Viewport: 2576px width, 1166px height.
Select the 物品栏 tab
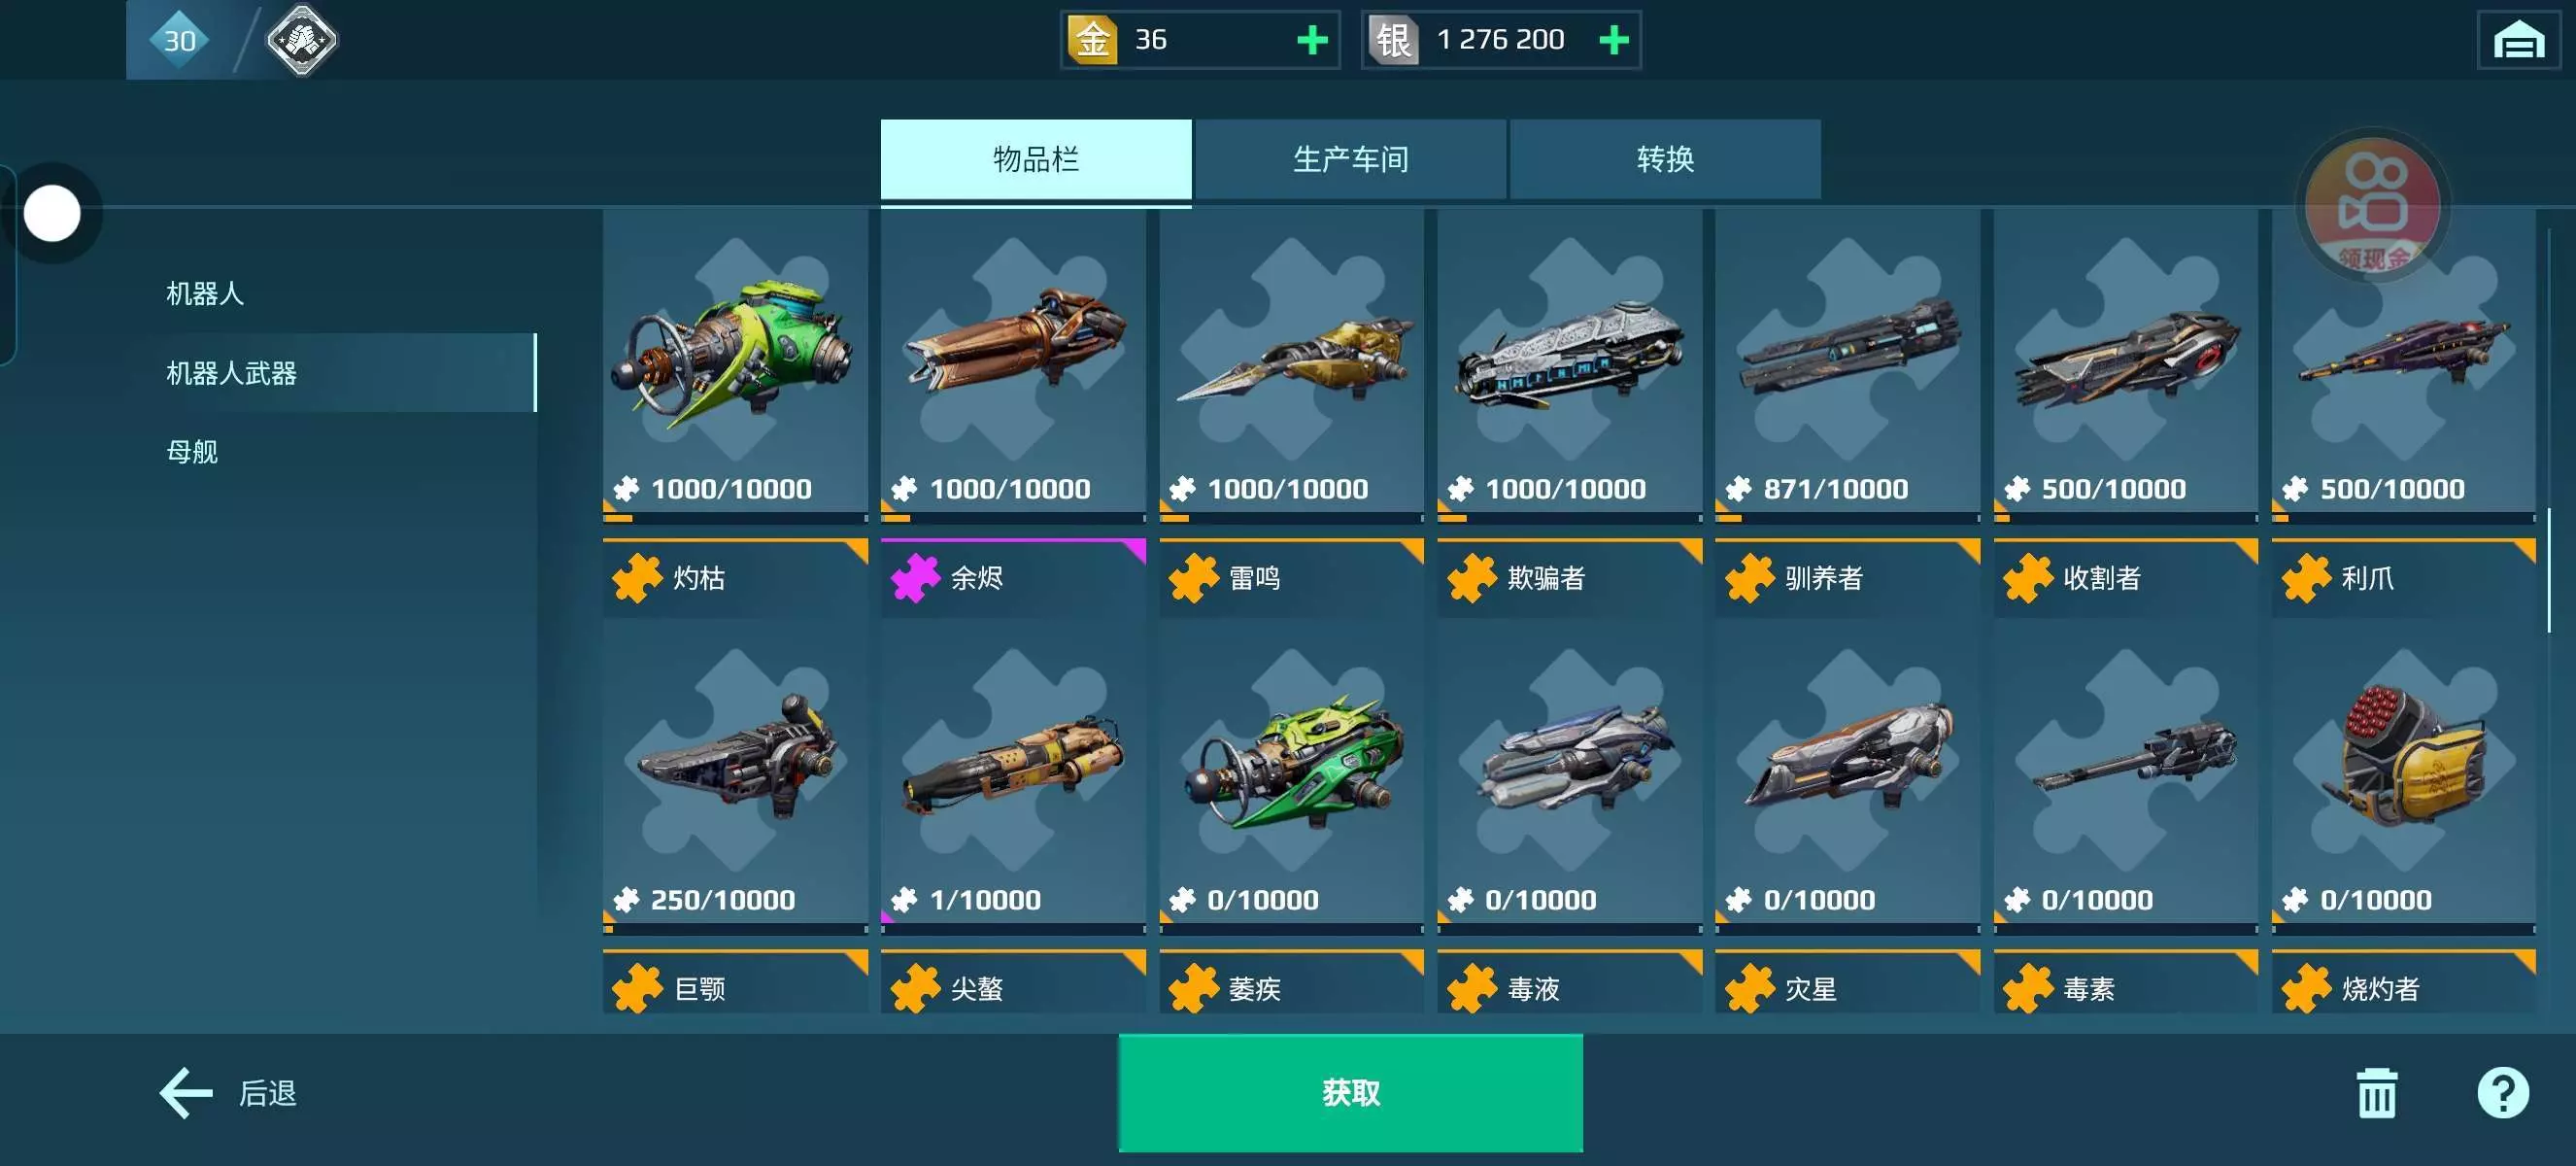[1036, 159]
